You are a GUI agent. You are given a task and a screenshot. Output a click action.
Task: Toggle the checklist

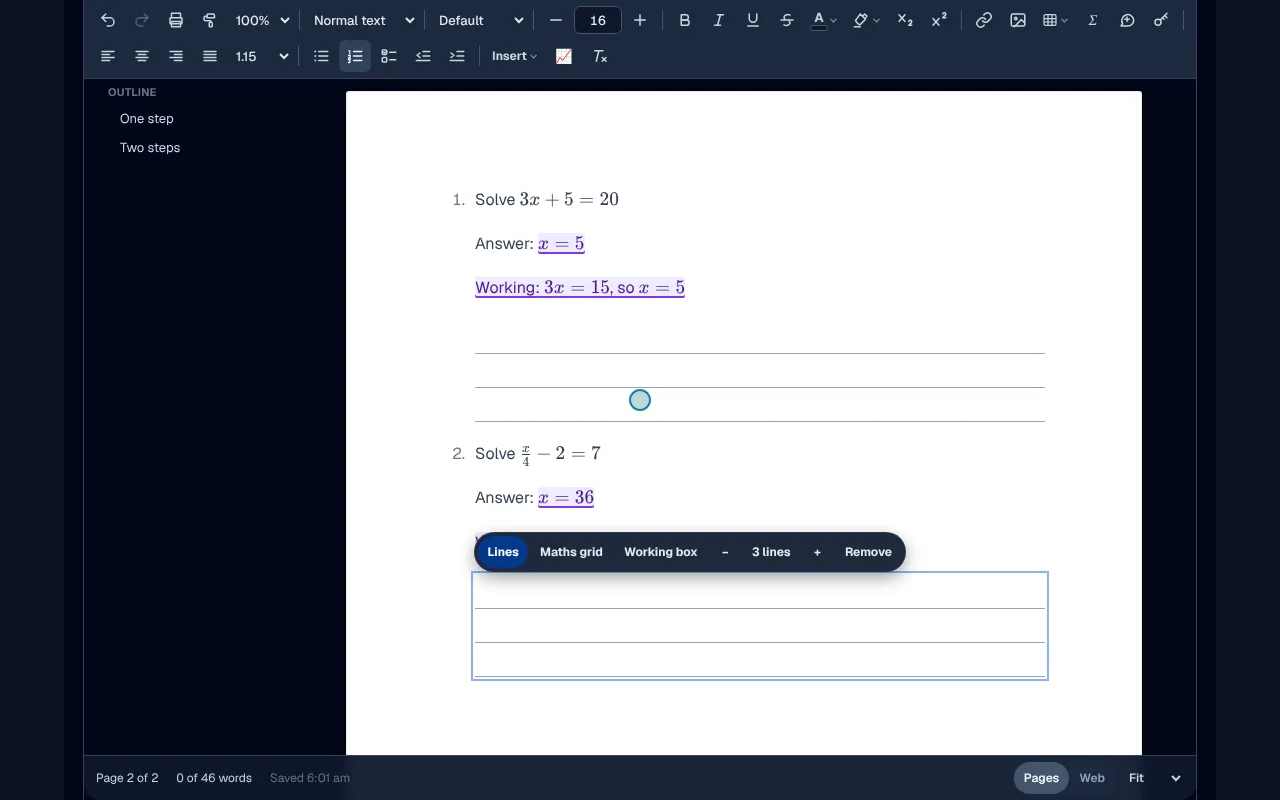[x=389, y=56]
